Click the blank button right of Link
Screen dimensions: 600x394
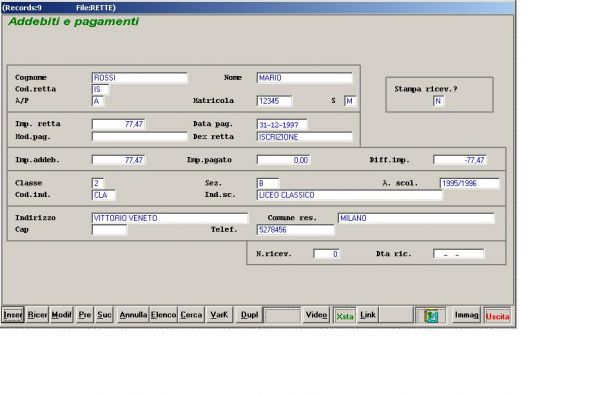pyautogui.click(x=396, y=315)
